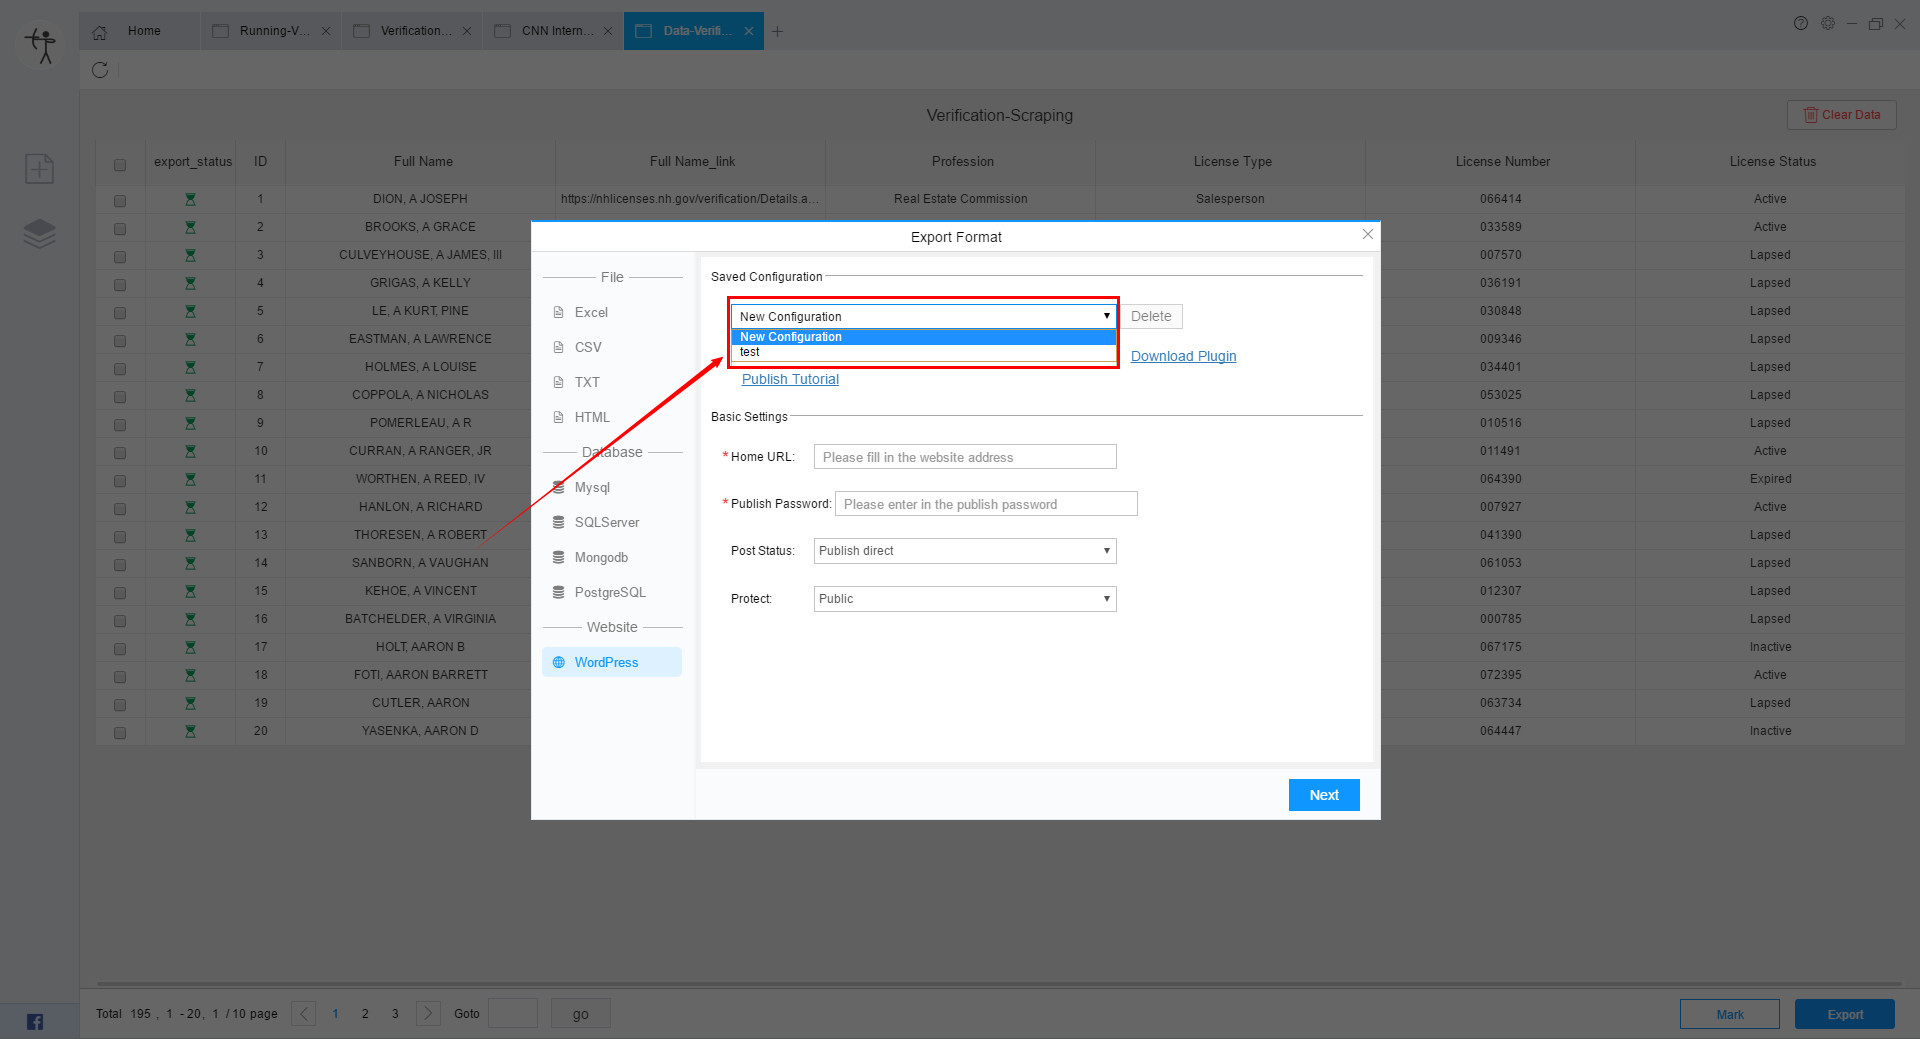Check the row 20 YASENKA, AARON D checkbox
The image size is (1920, 1039).
tap(120, 732)
